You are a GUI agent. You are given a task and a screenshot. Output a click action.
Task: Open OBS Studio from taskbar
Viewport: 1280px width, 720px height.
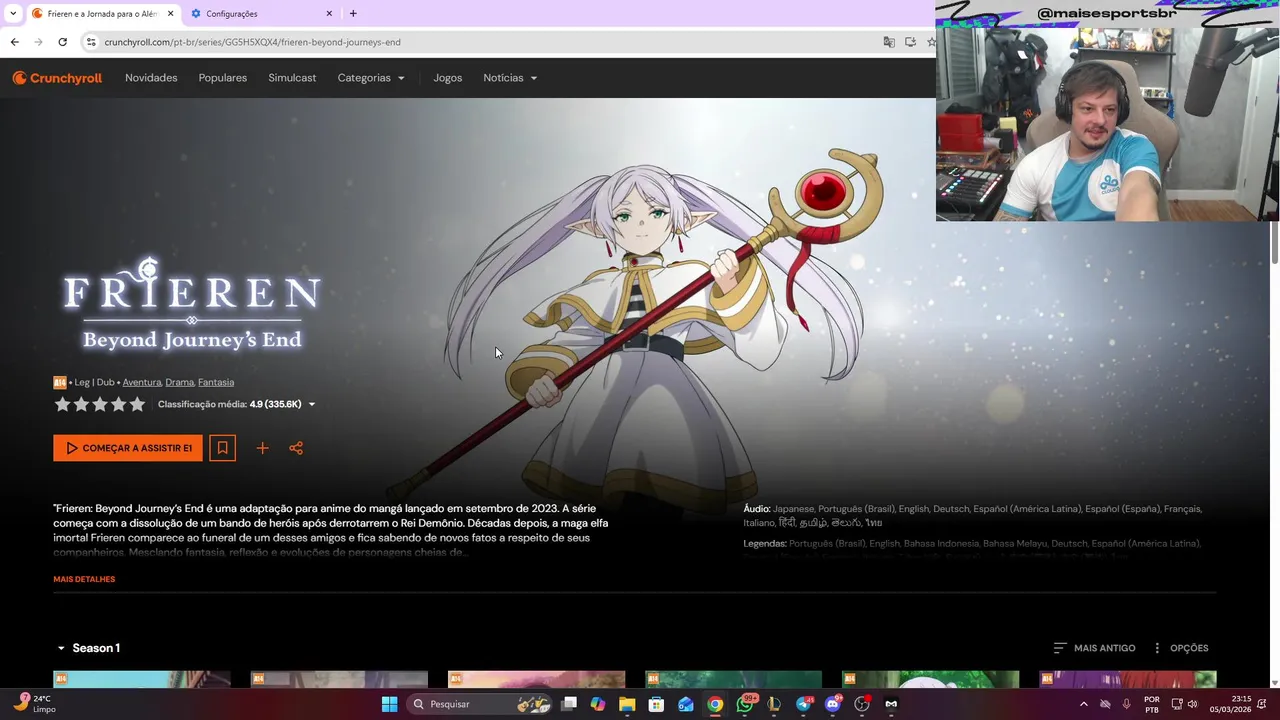(x=862, y=704)
